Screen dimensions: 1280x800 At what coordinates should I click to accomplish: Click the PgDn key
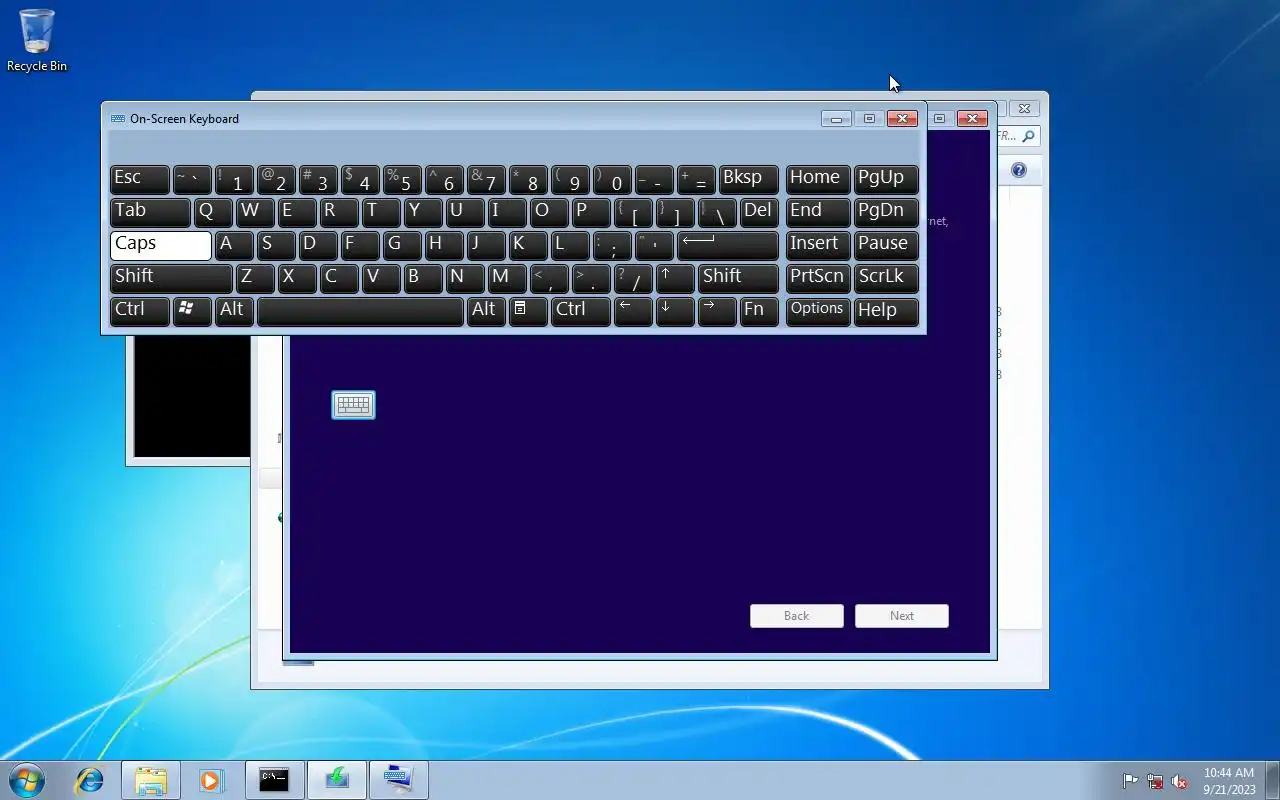[886, 212]
